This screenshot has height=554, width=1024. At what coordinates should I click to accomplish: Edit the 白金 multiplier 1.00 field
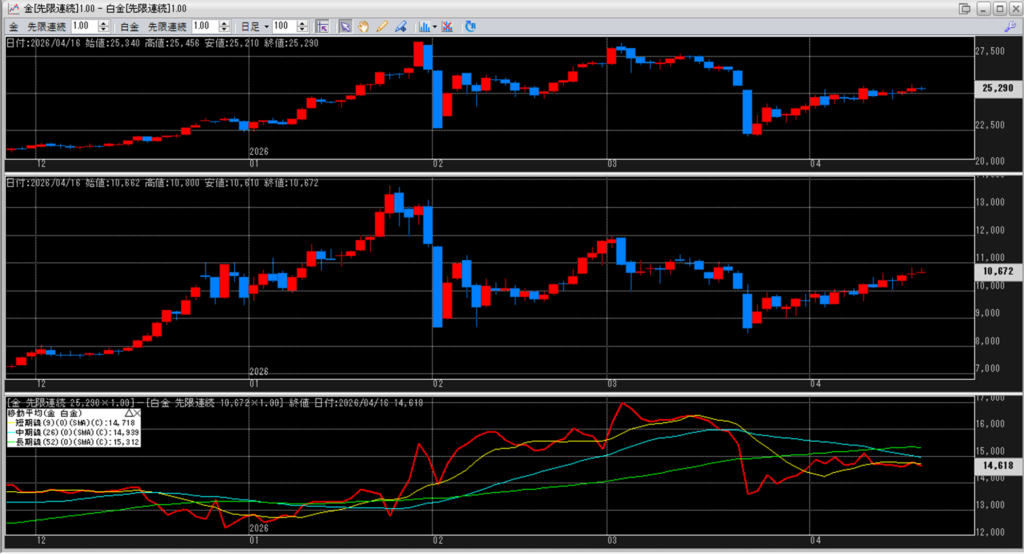click(x=204, y=26)
